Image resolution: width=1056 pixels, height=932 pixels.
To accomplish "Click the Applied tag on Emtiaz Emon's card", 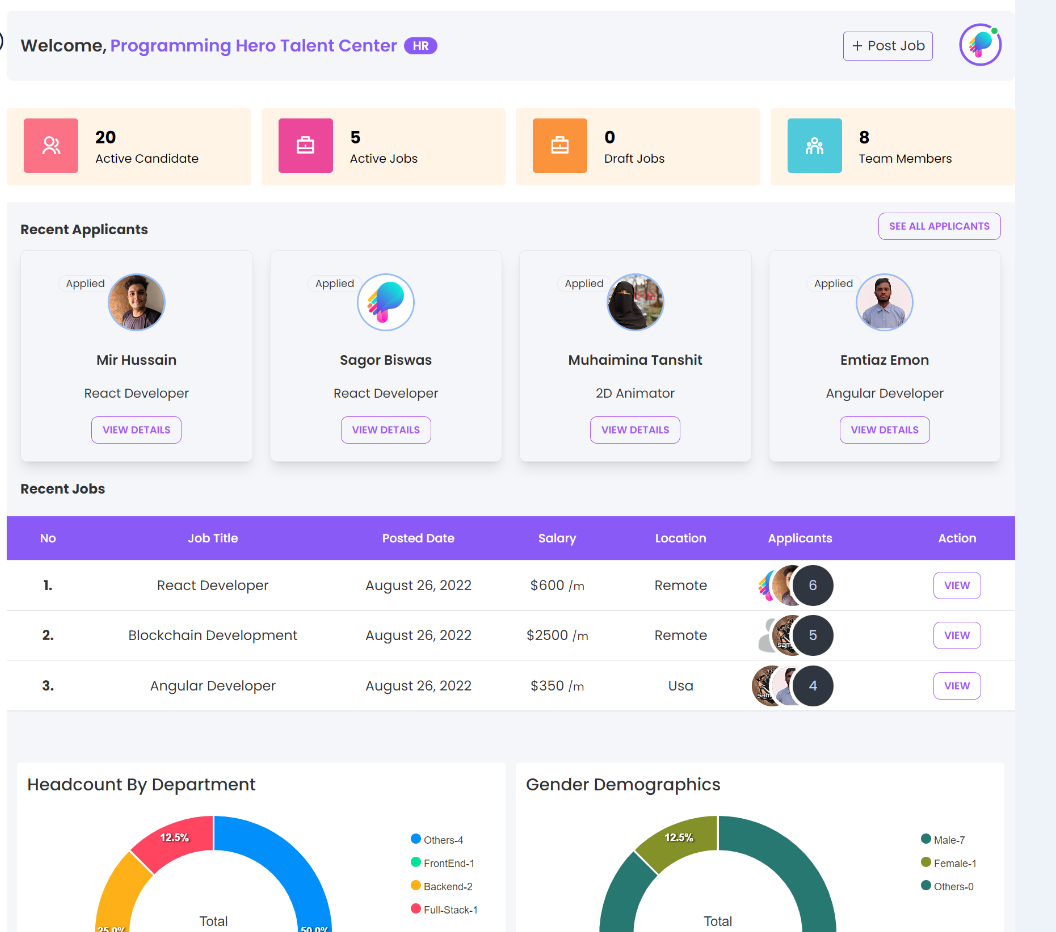I will (833, 284).
